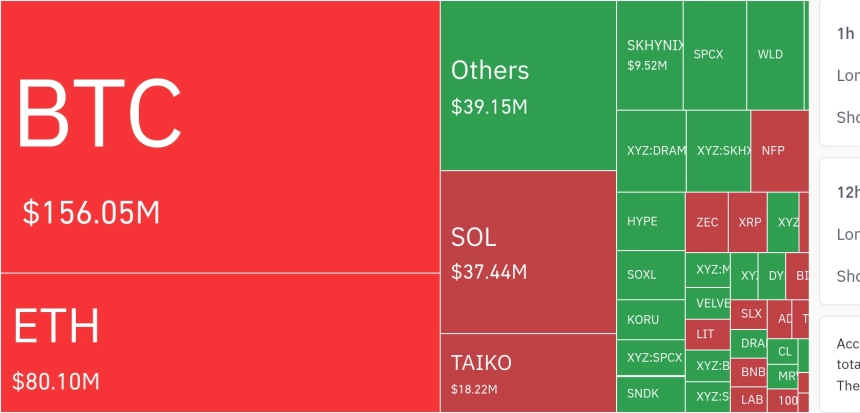Click the XYZ:SPCX tile
Screen dimensions: 860x413
coord(651,358)
